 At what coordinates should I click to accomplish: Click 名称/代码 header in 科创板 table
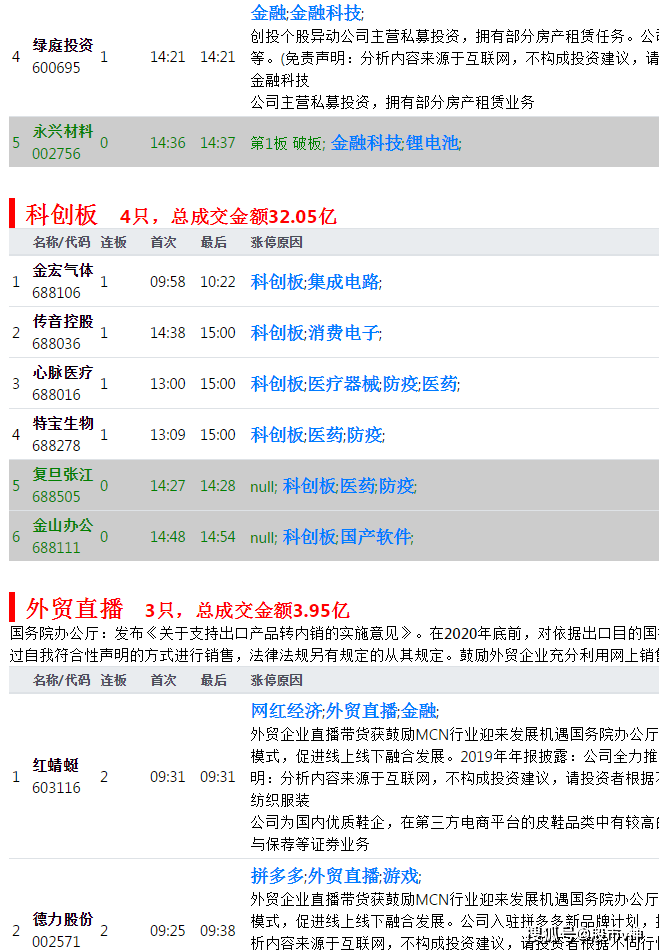[x=61, y=242]
